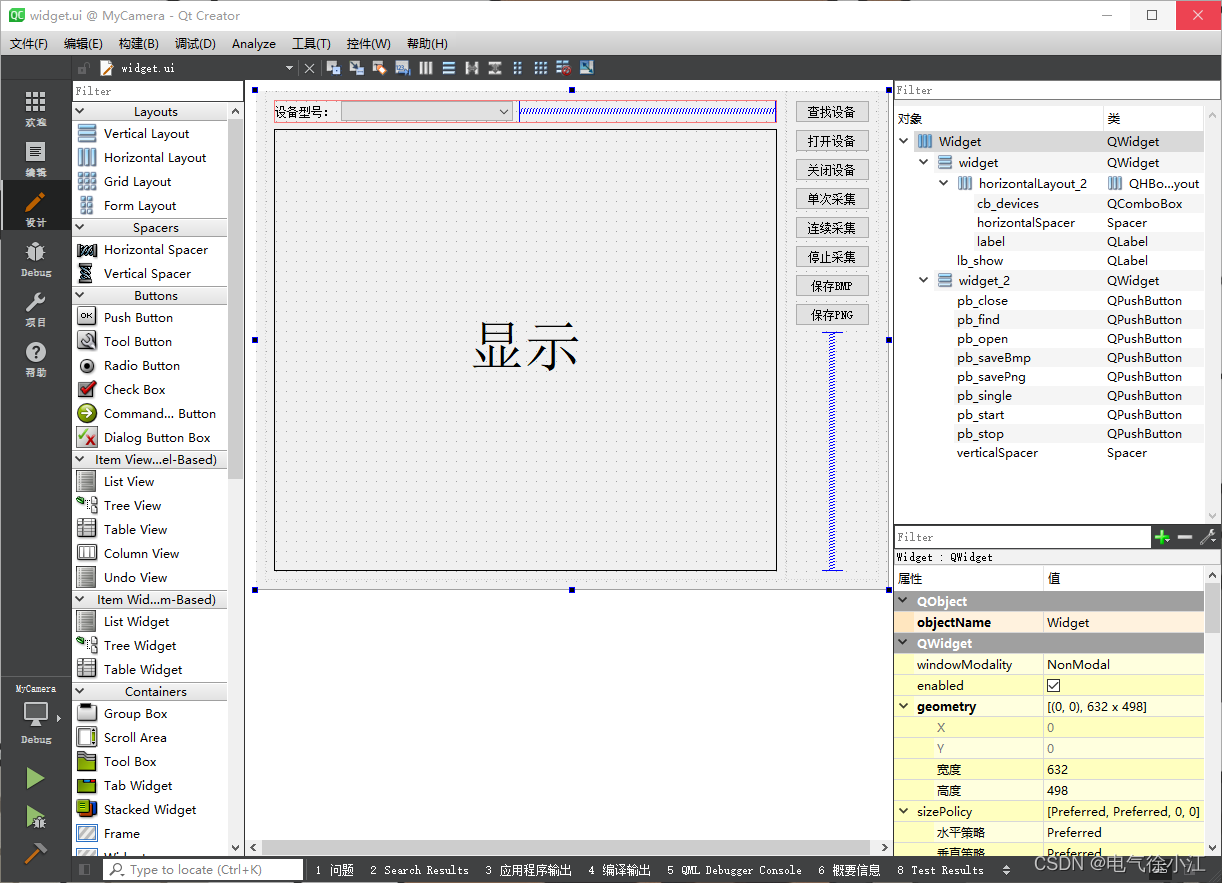Open the 项目 (Projects) mode wrench icon
The image size is (1222, 883).
[x=36, y=309]
